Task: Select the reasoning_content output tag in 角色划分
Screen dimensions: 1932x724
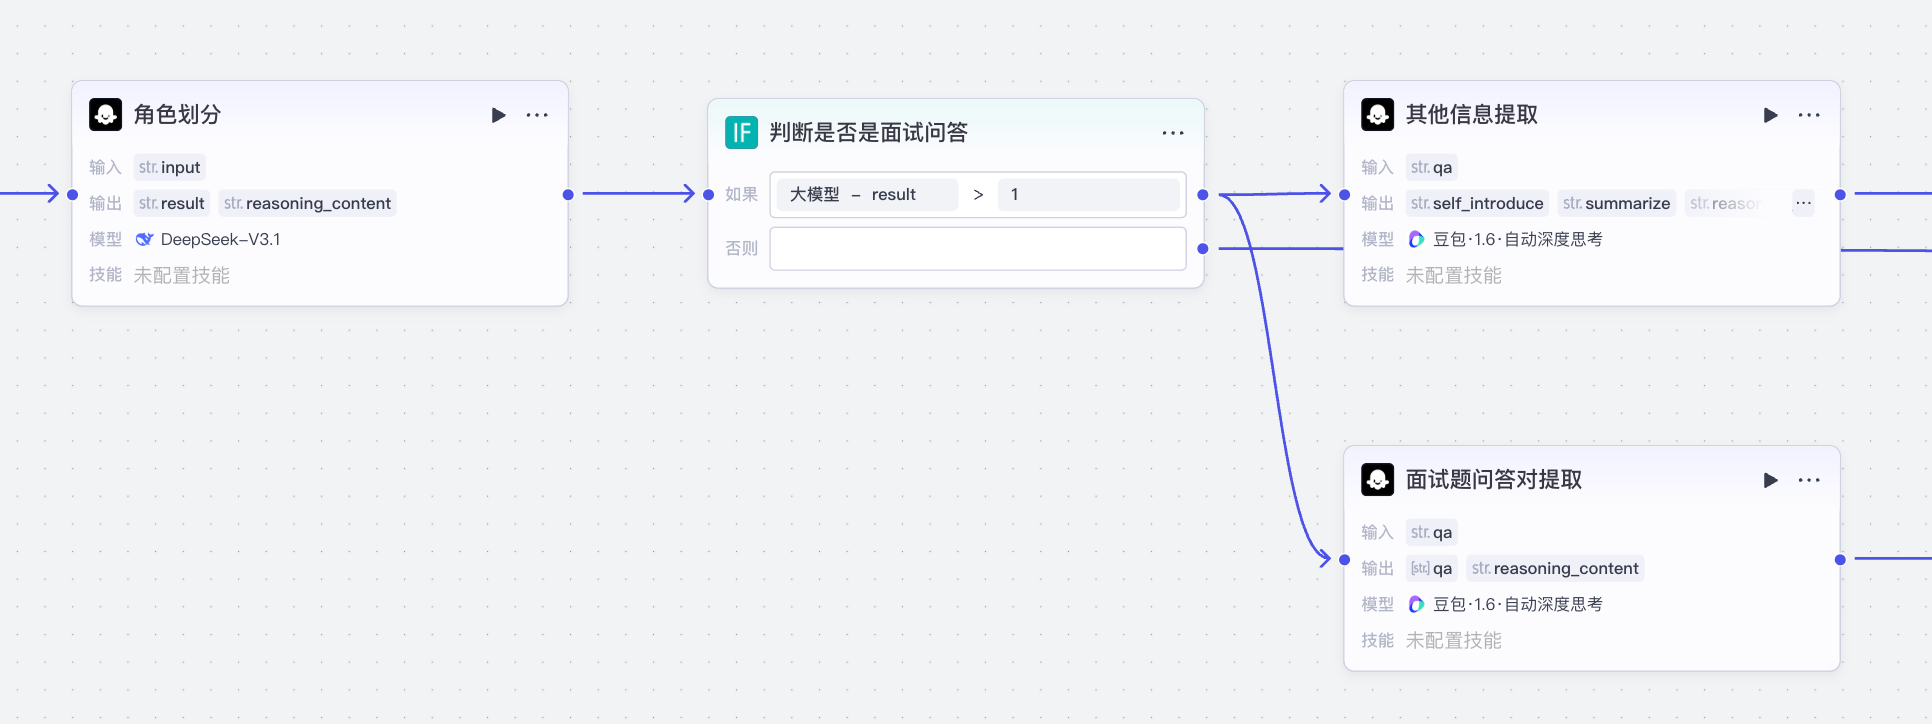Action: [307, 203]
